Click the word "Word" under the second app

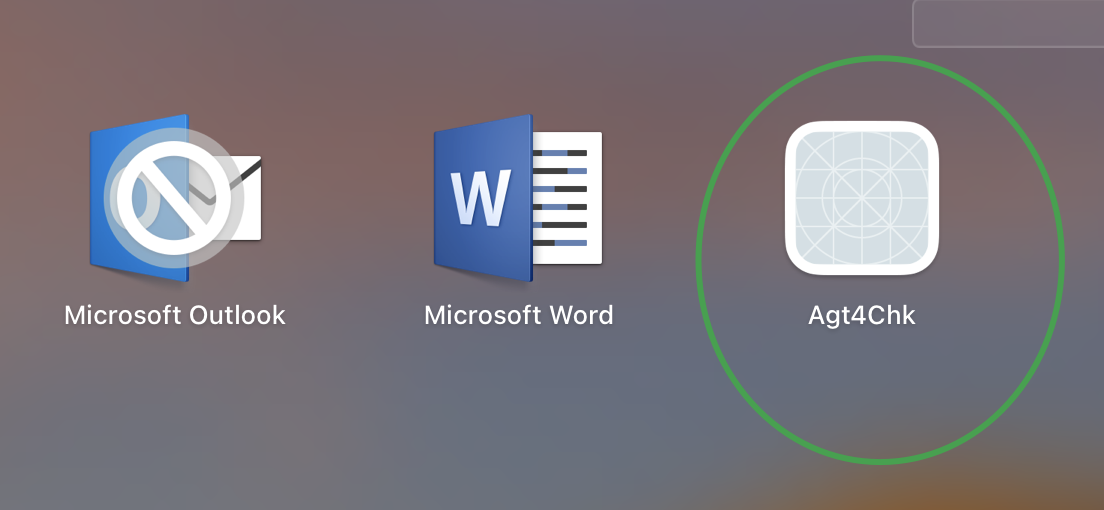(581, 315)
